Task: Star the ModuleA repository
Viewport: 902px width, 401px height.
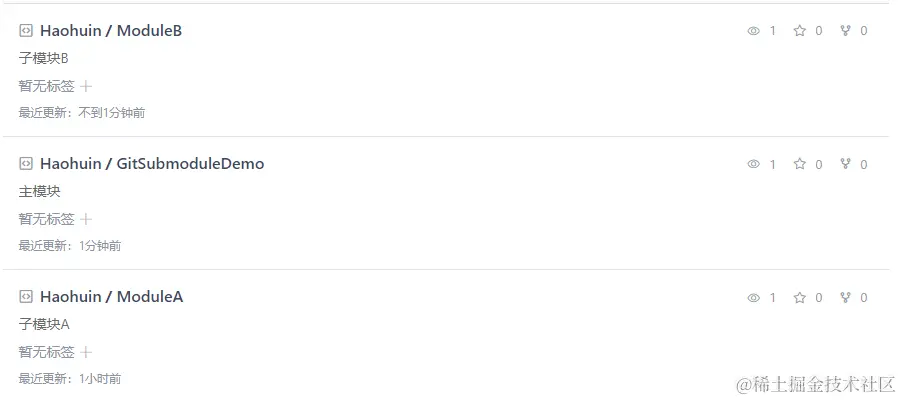Action: 800,297
